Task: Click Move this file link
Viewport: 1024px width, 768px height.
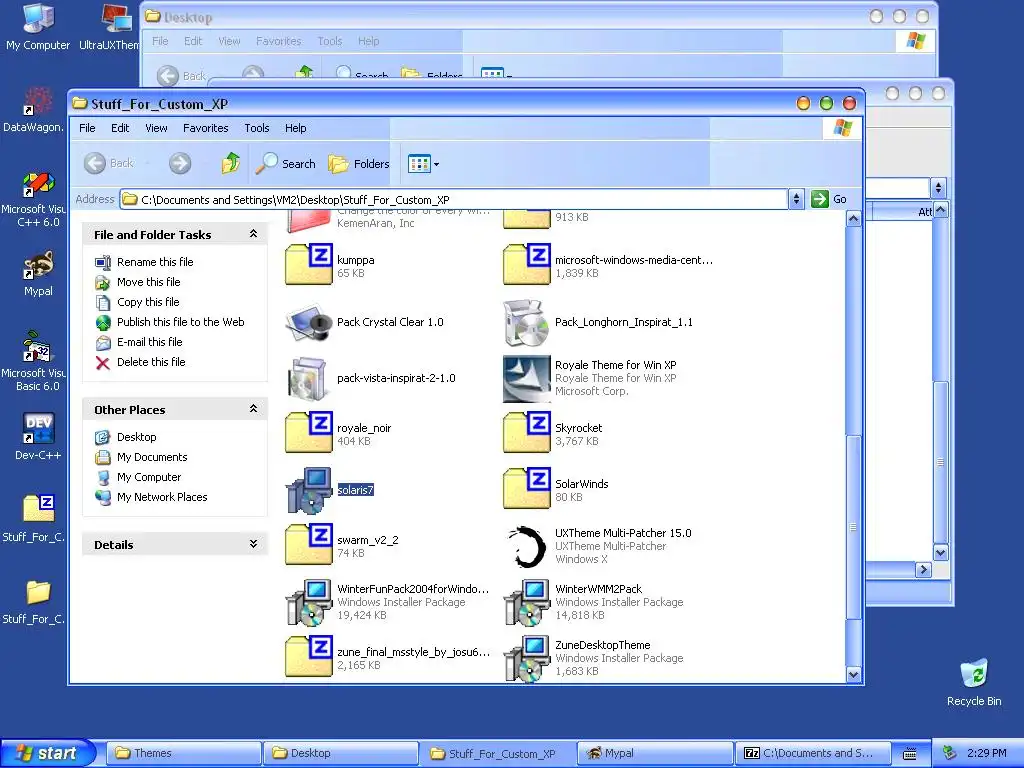Action: pyautogui.click(x=148, y=282)
